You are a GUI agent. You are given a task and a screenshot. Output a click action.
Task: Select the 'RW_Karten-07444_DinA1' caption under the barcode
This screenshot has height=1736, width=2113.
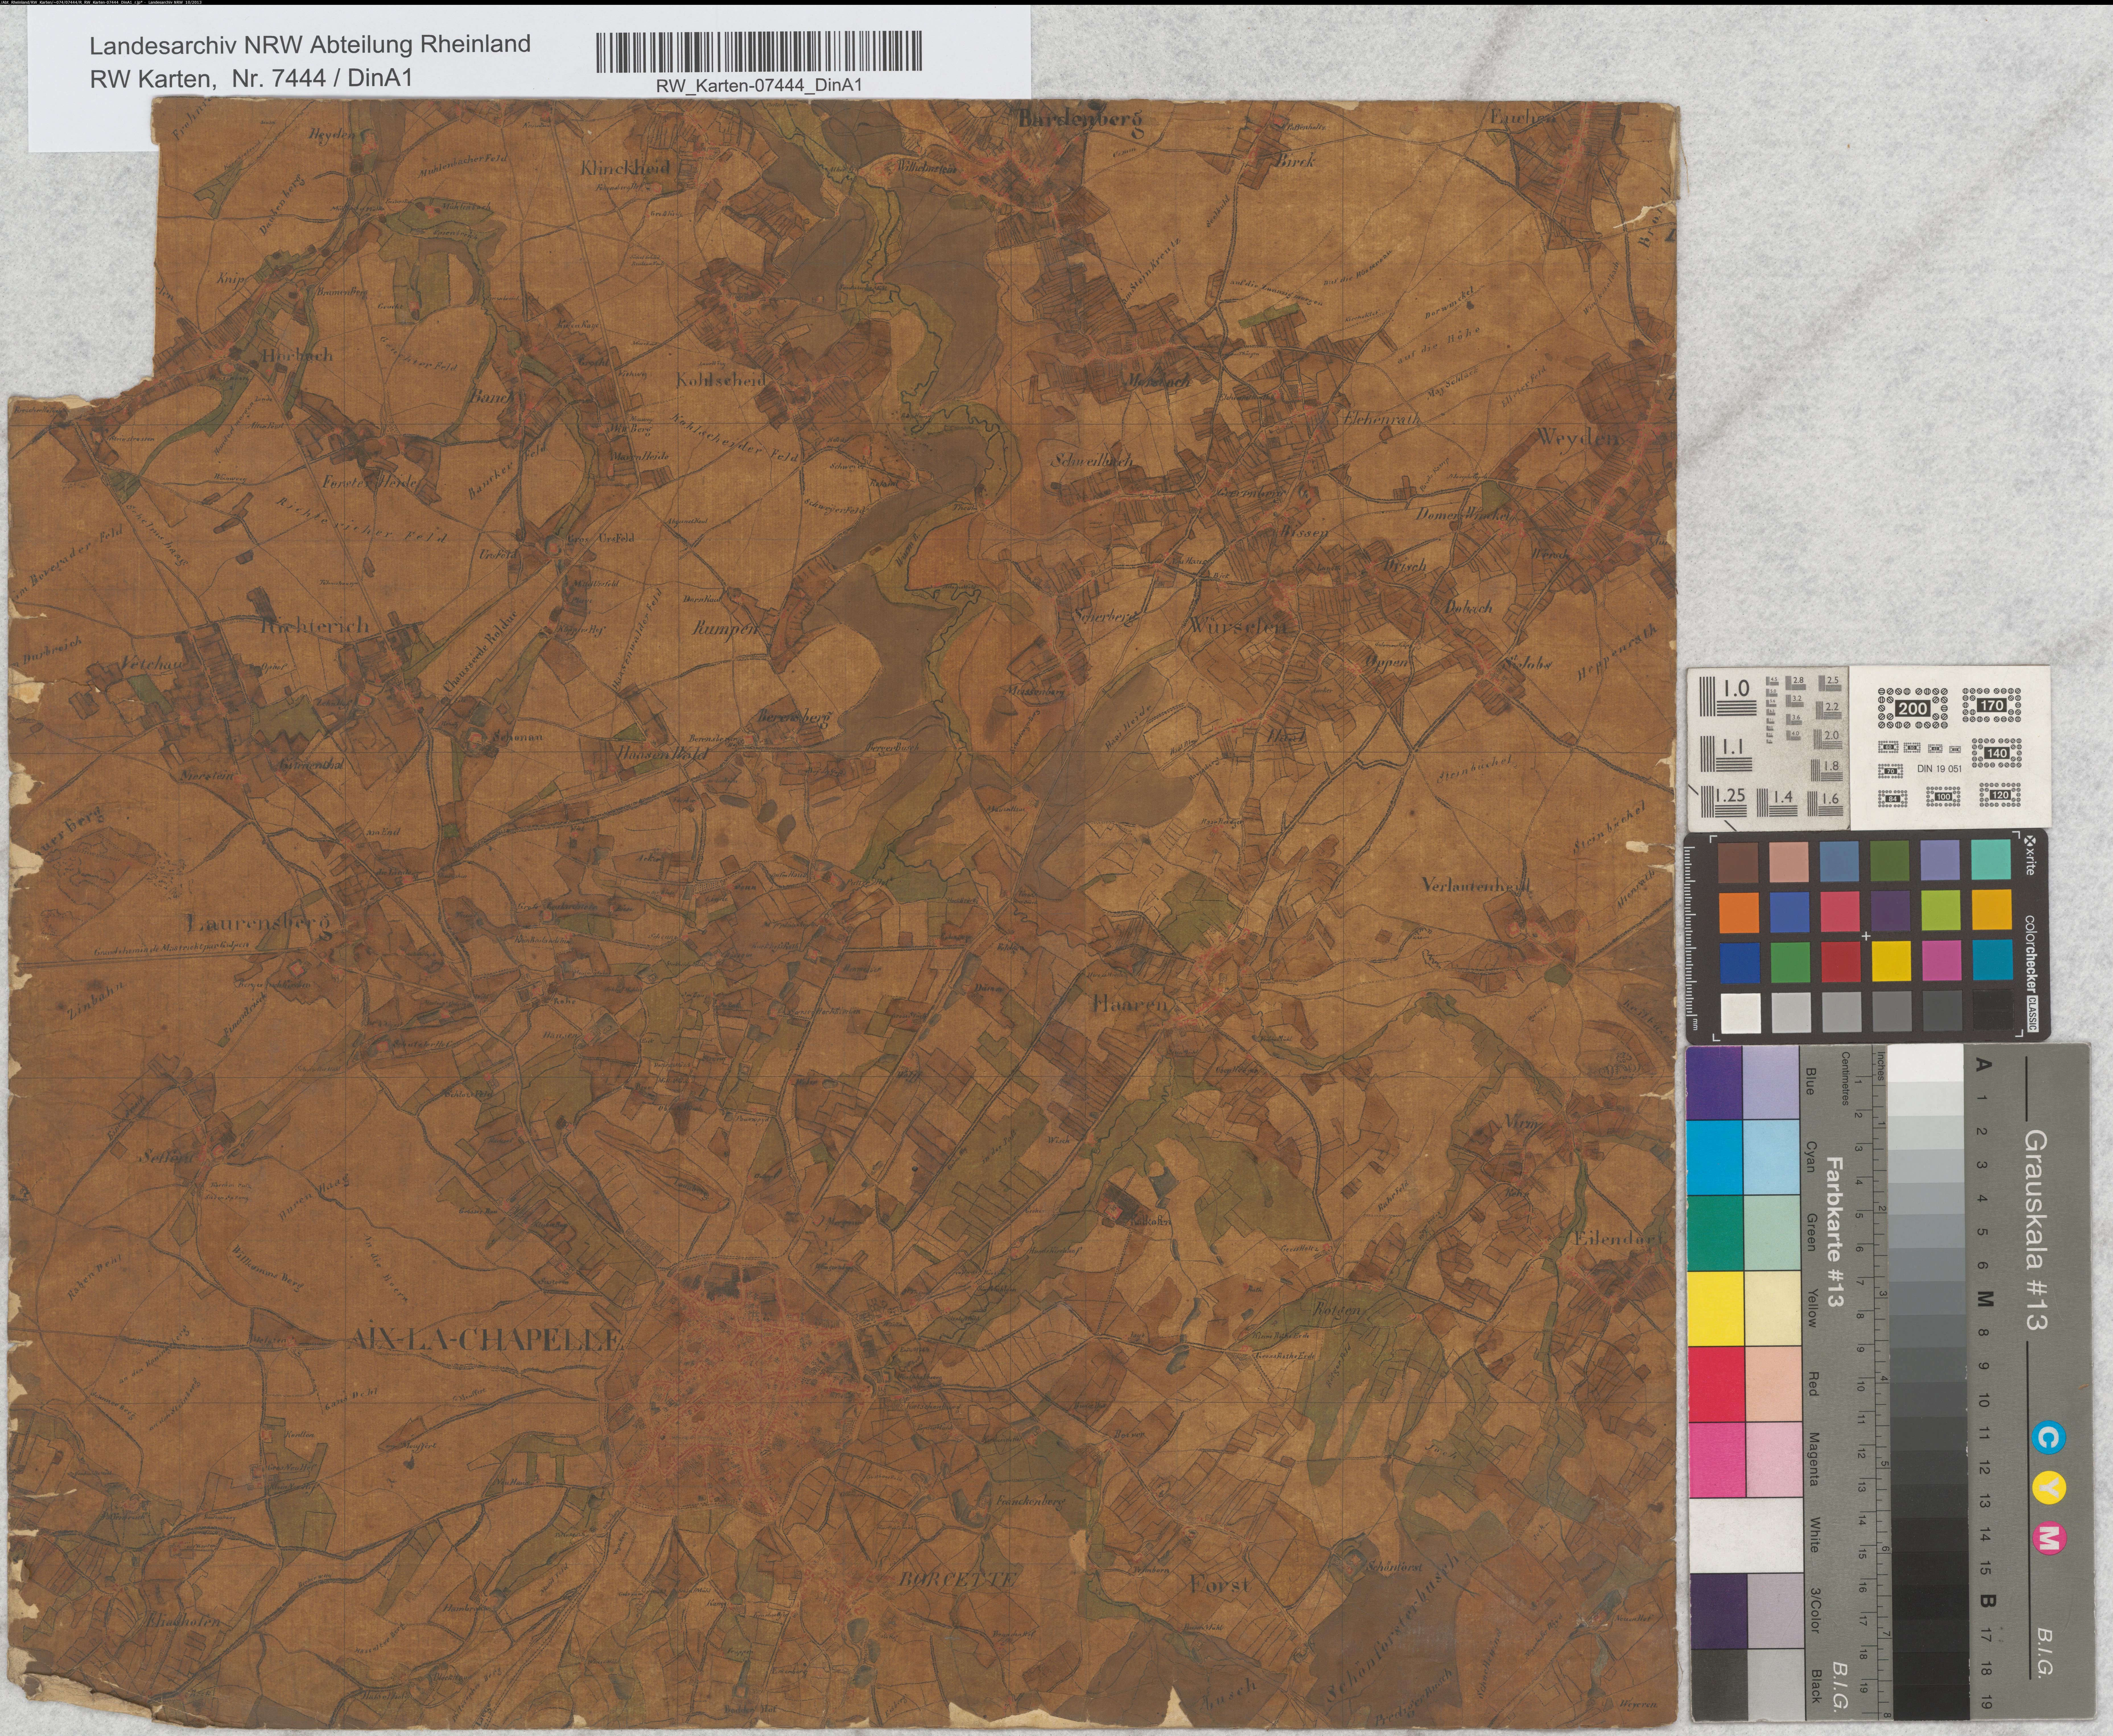(759, 86)
